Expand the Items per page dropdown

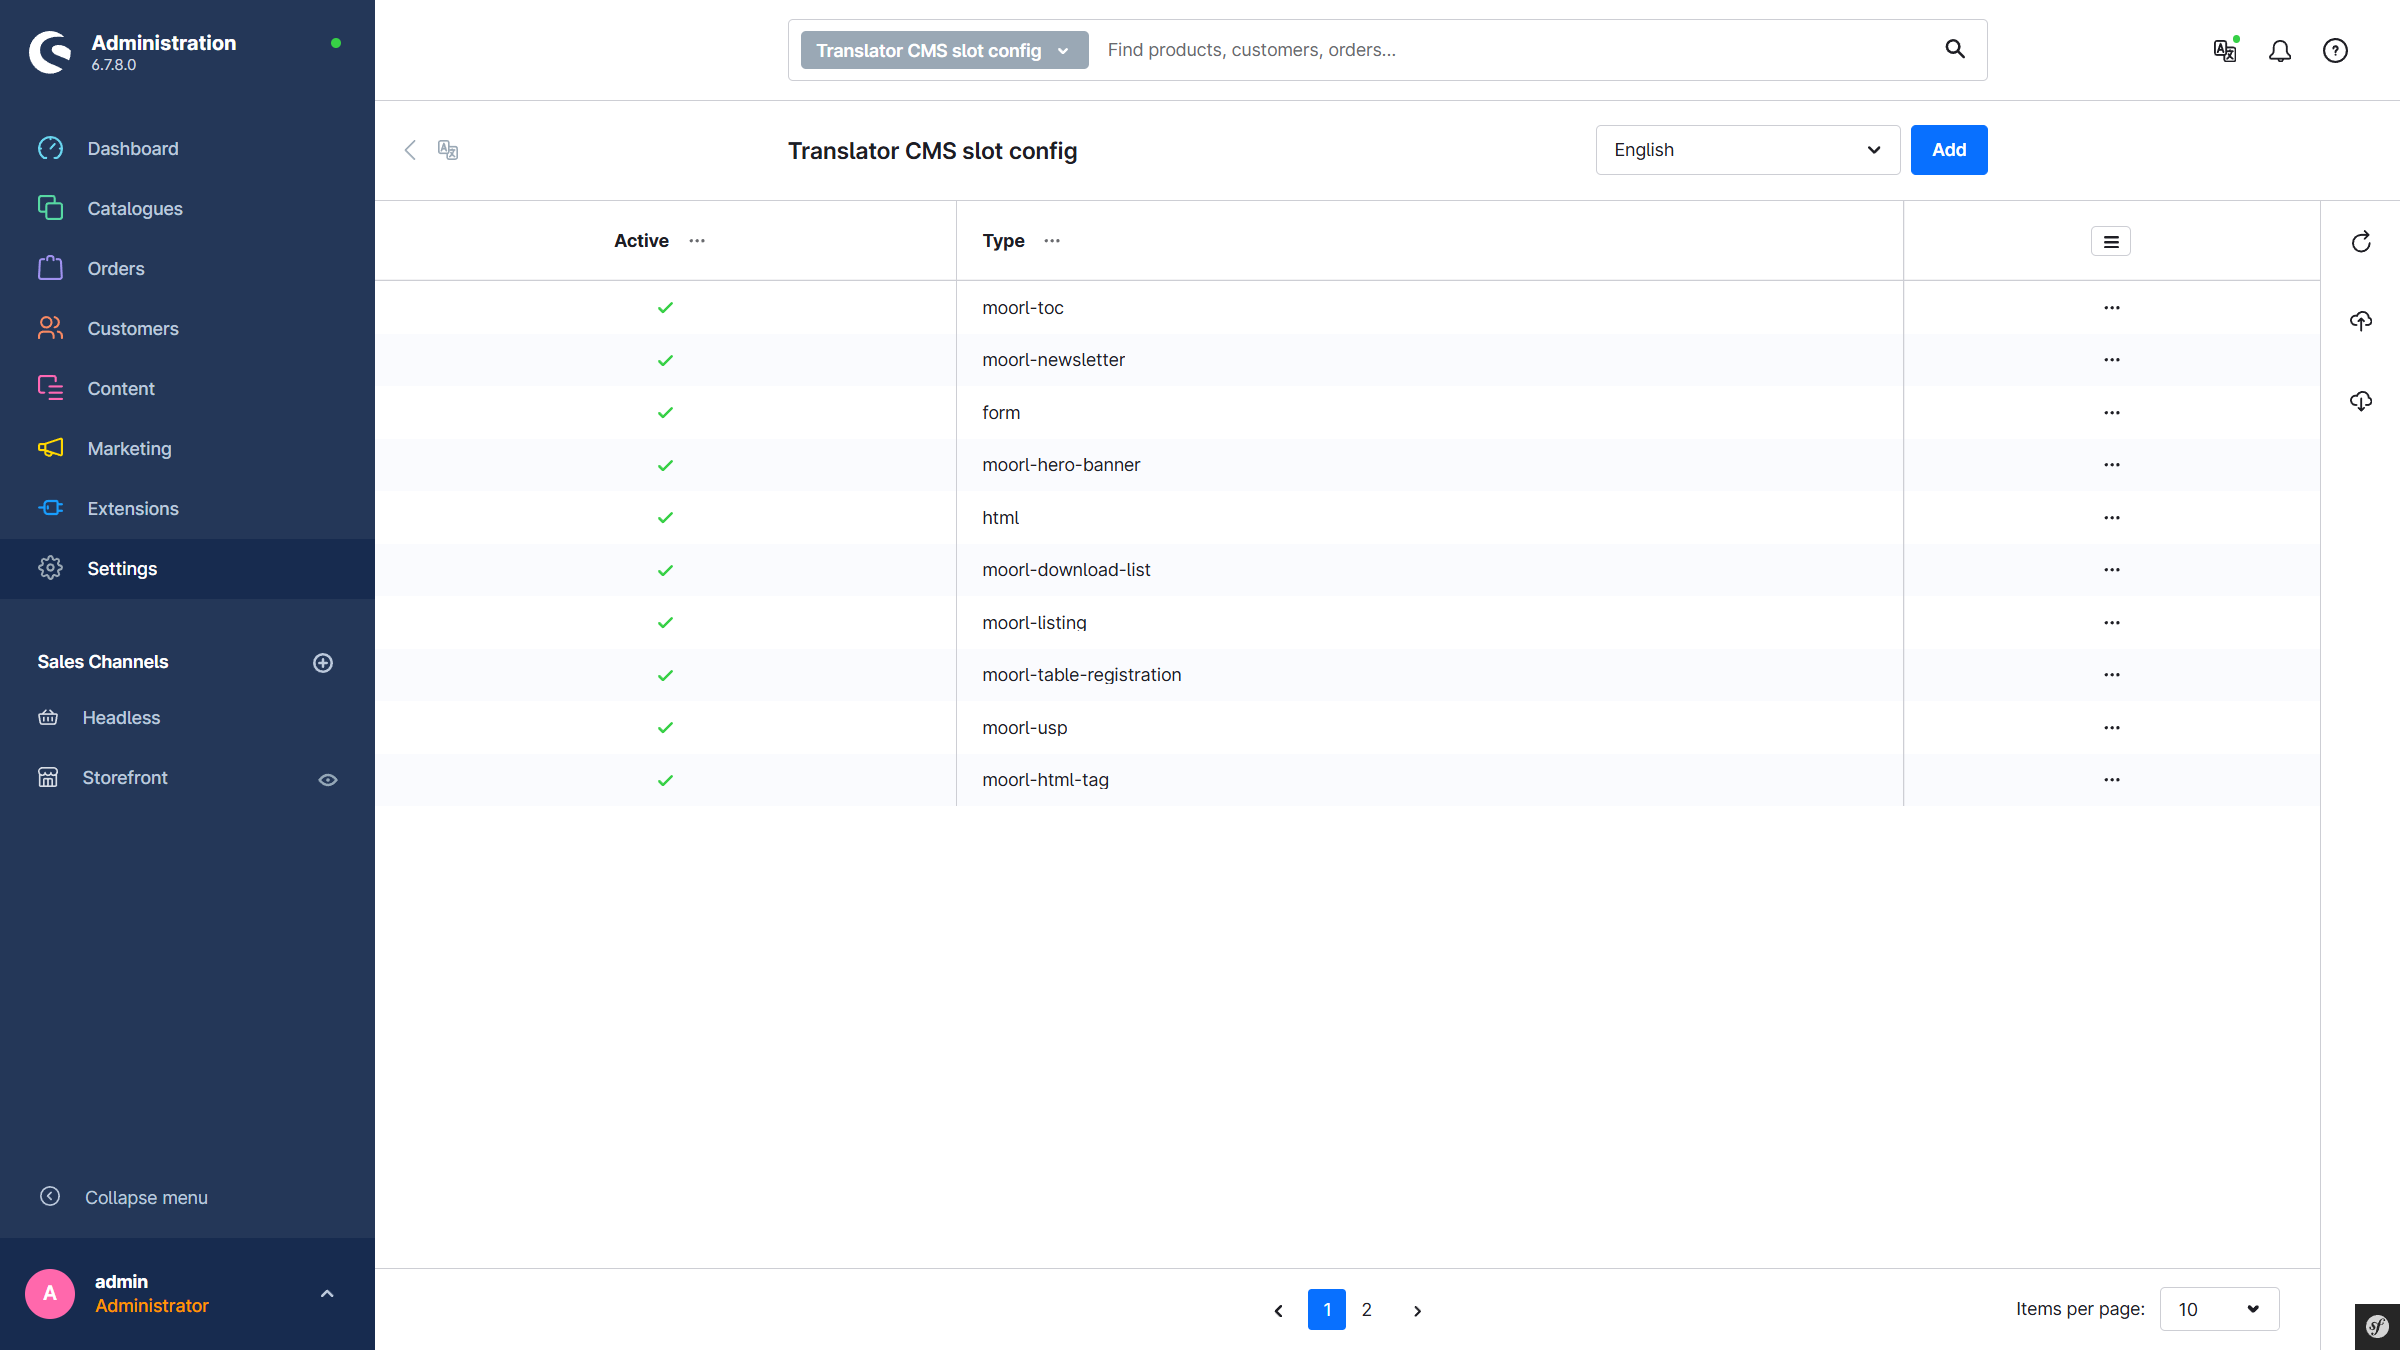point(2219,1309)
